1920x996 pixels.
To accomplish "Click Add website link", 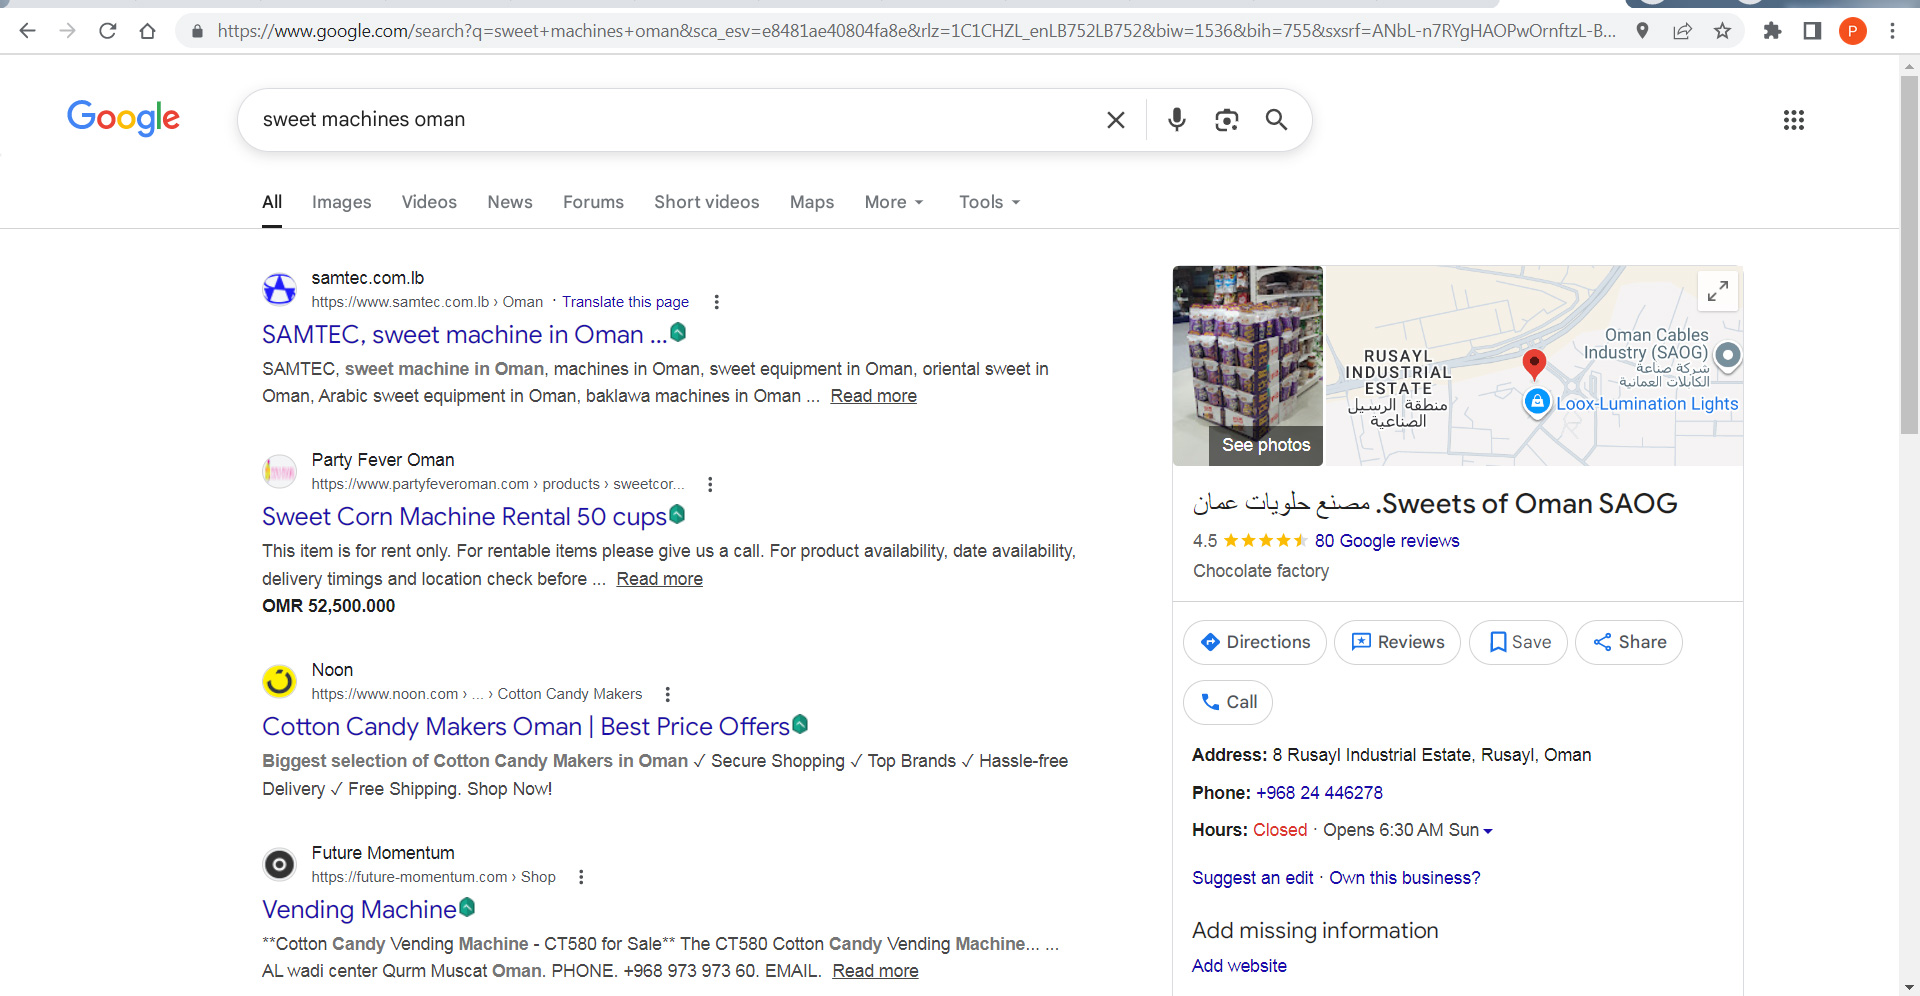I will pos(1239,966).
